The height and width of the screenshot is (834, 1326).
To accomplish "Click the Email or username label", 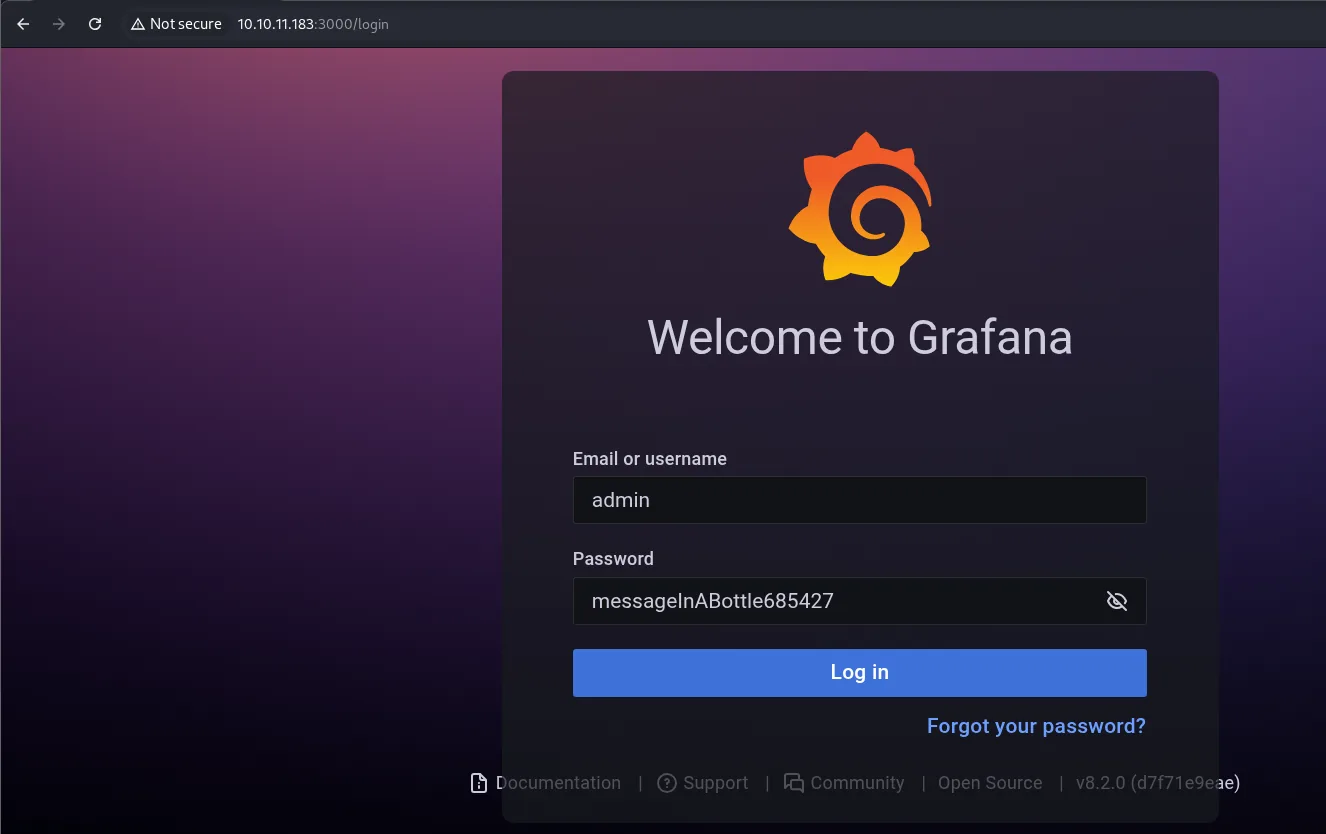I will (x=650, y=459).
